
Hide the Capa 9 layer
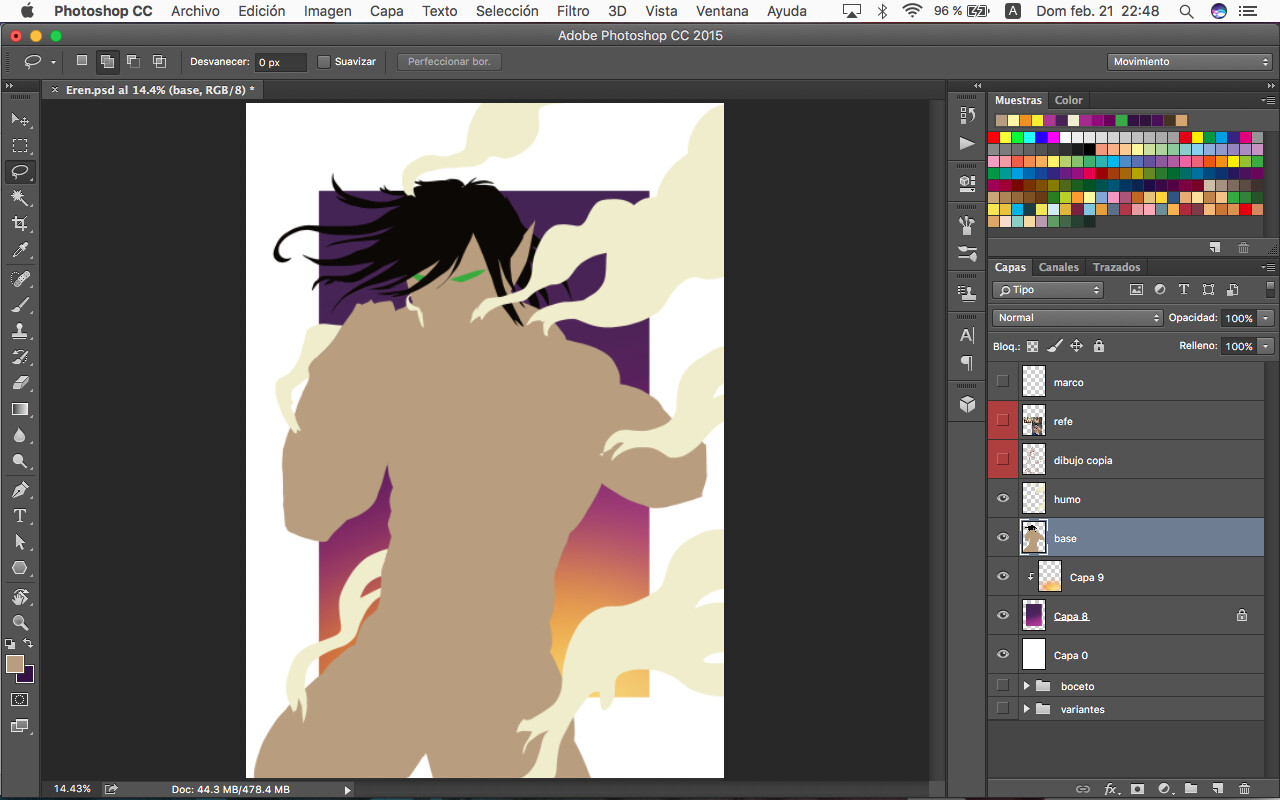point(1003,577)
